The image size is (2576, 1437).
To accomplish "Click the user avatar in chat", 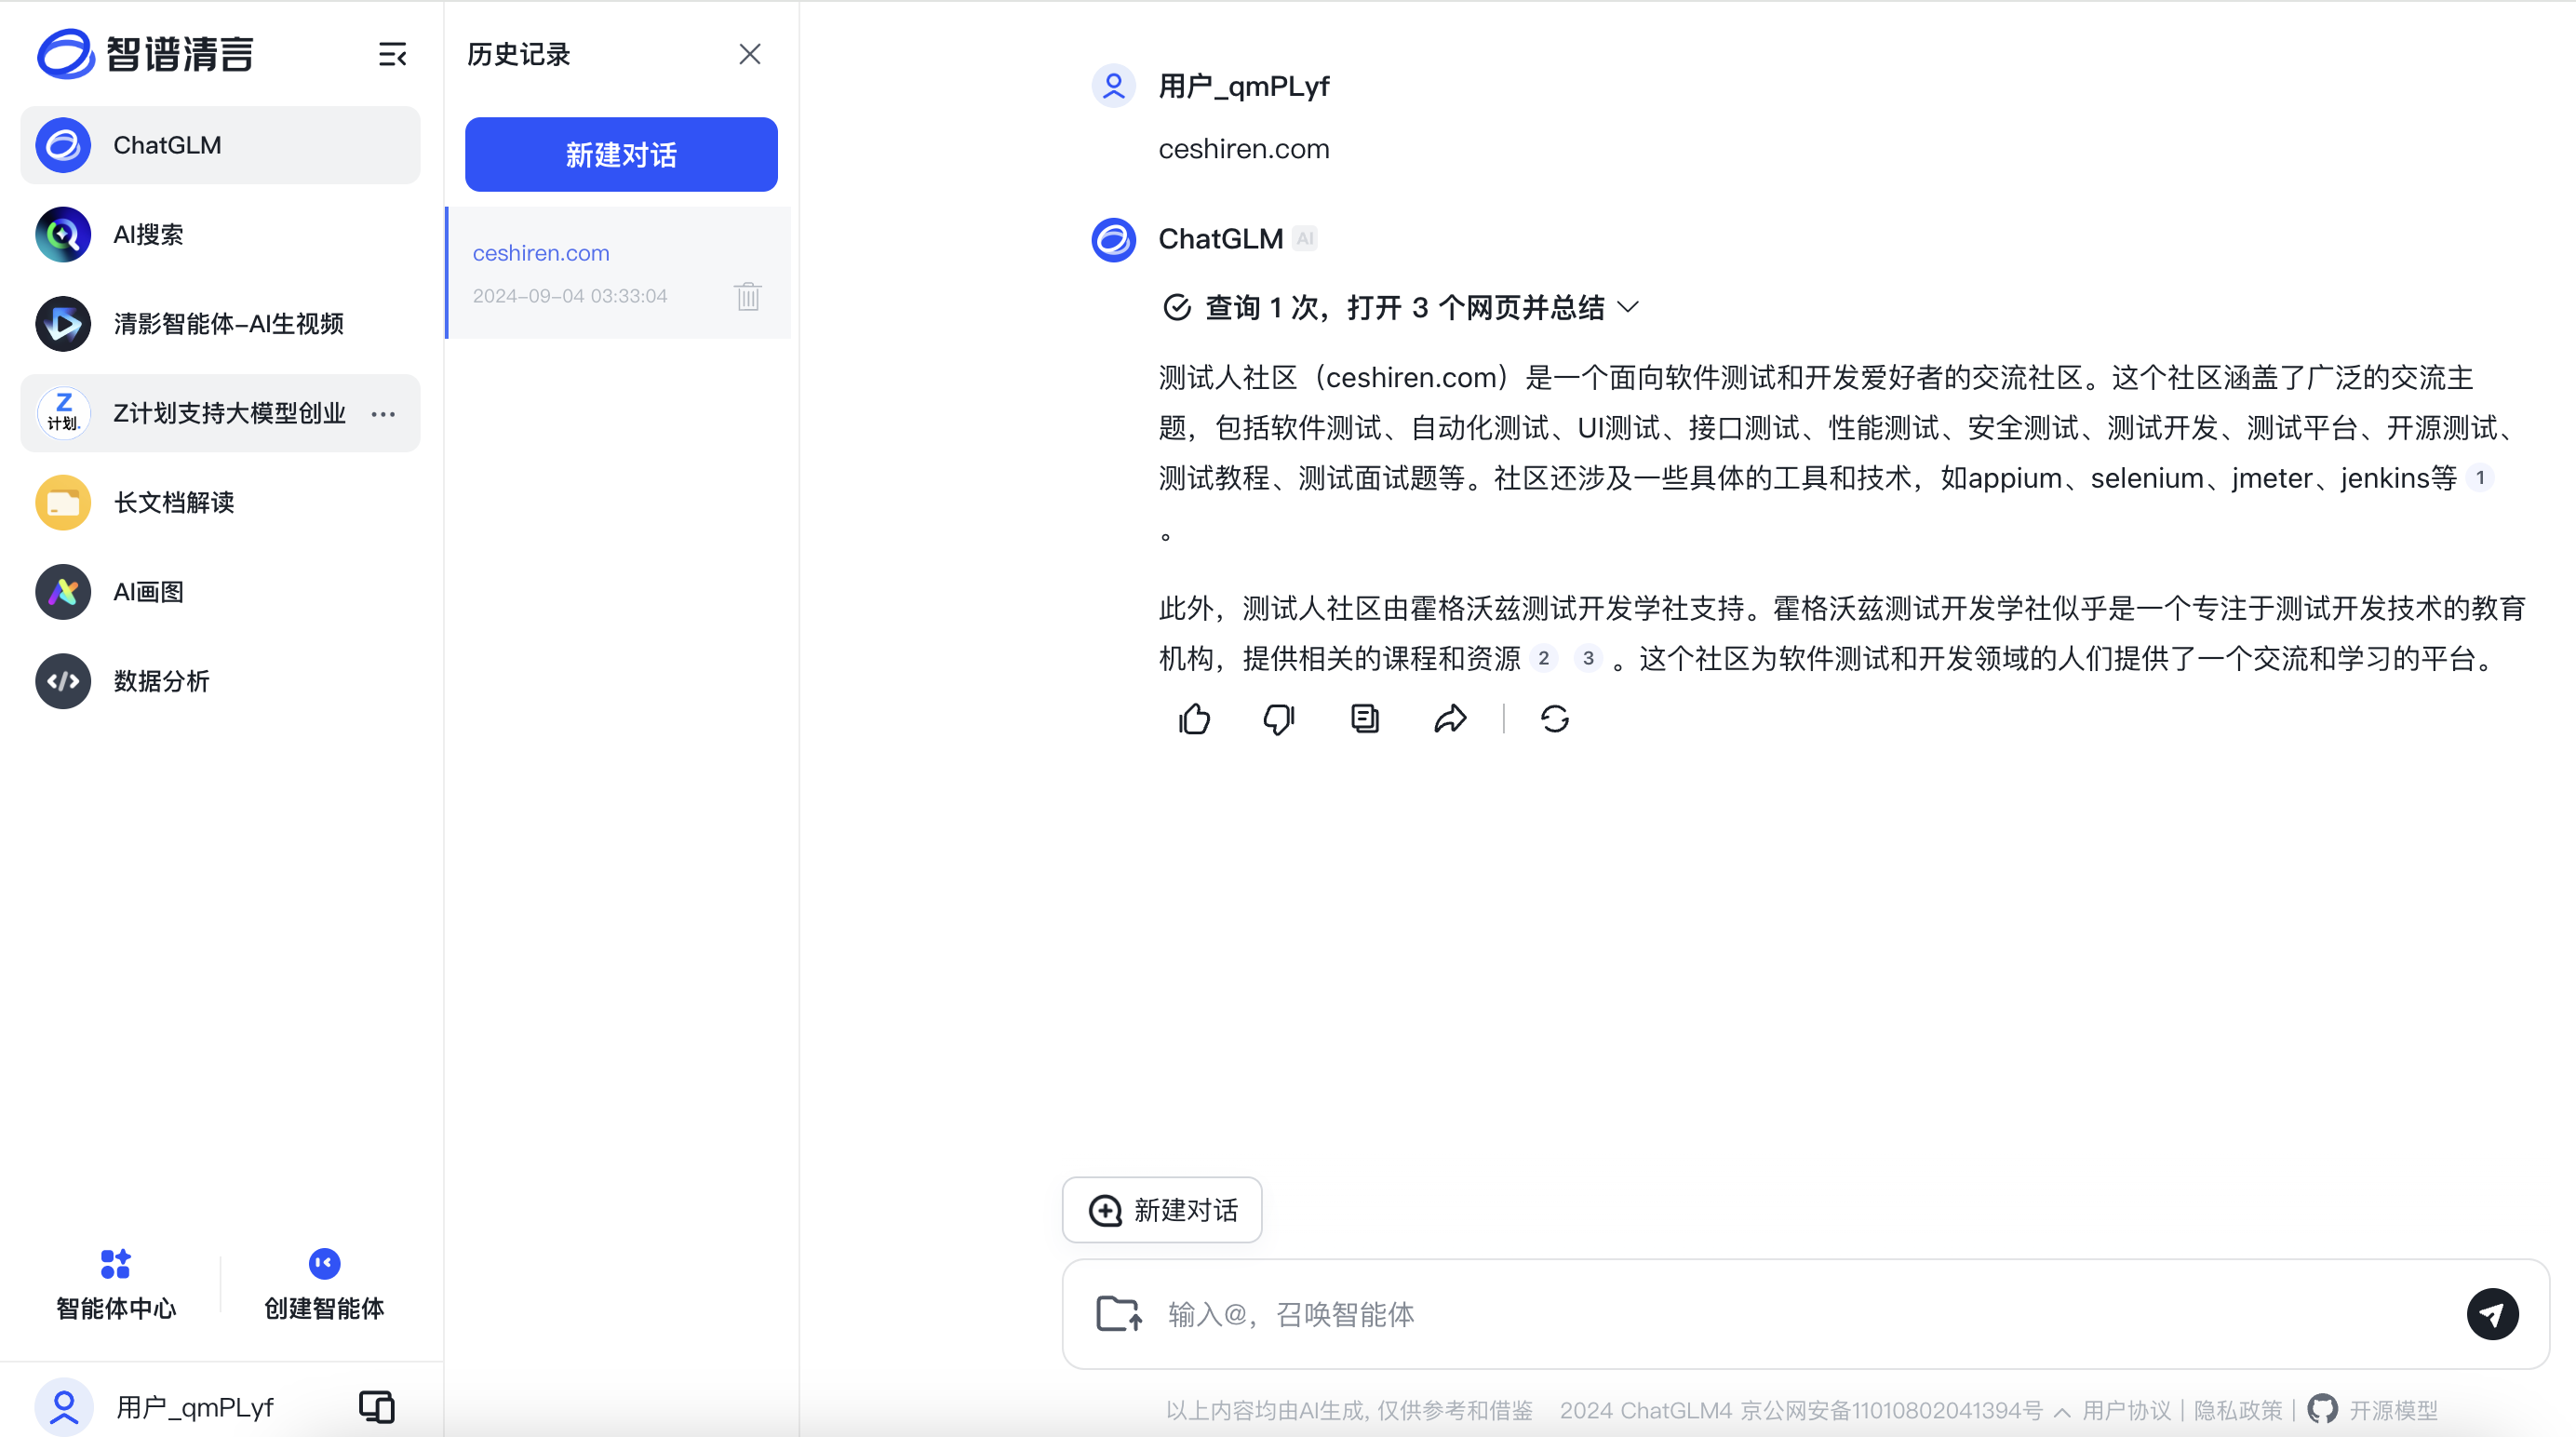I will pyautogui.click(x=1113, y=86).
